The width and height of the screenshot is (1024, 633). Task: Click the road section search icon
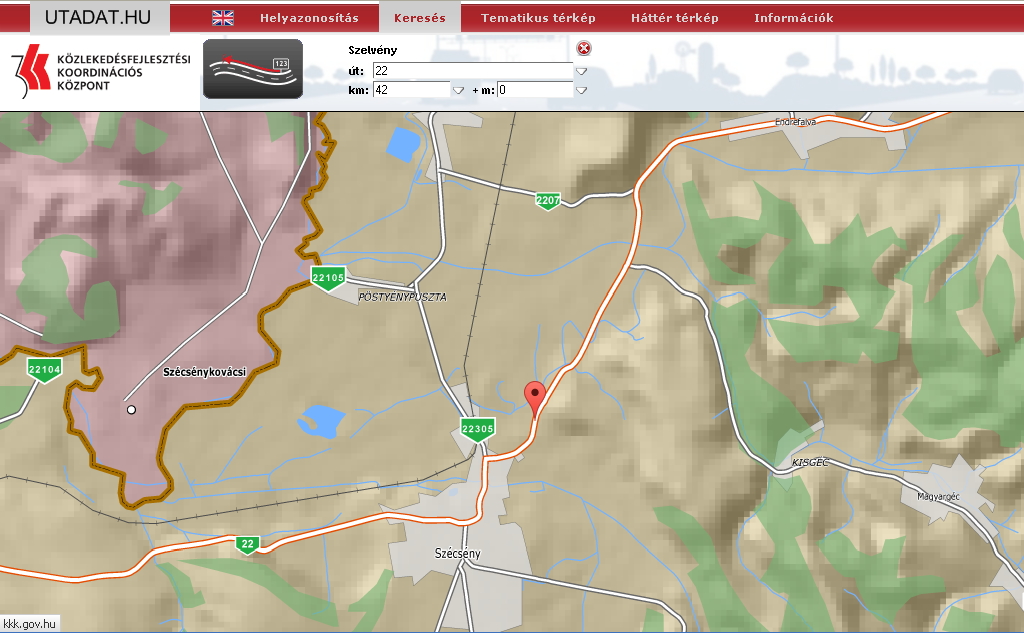point(253,69)
